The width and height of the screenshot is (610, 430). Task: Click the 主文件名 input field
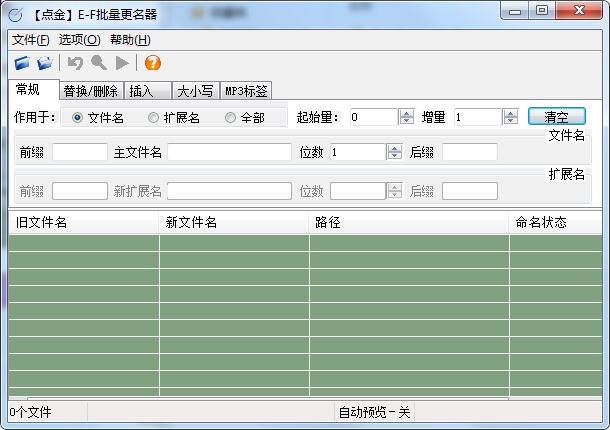[229, 152]
